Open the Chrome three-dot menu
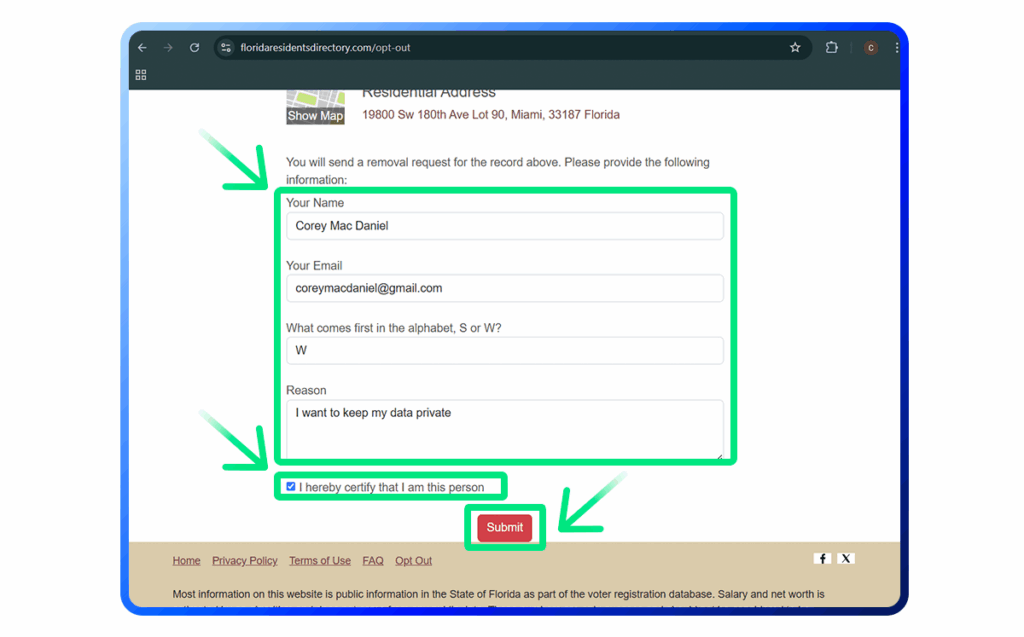The height and width of the screenshot is (637, 1024). click(x=896, y=48)
